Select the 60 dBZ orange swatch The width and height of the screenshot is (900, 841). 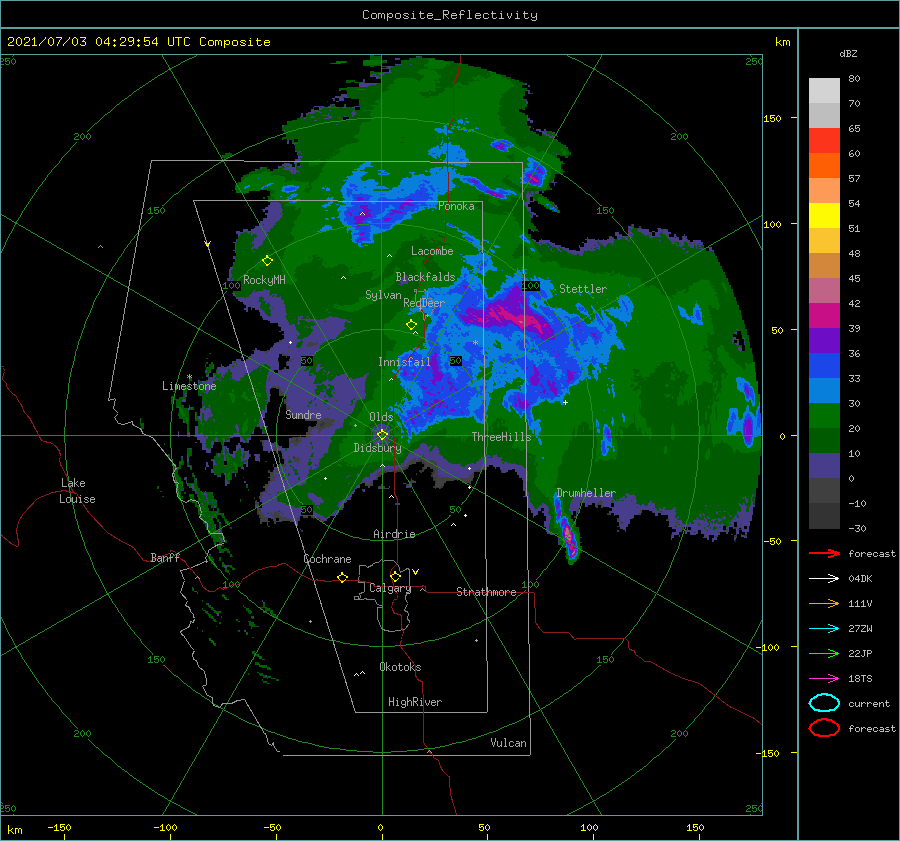[824, 165]
